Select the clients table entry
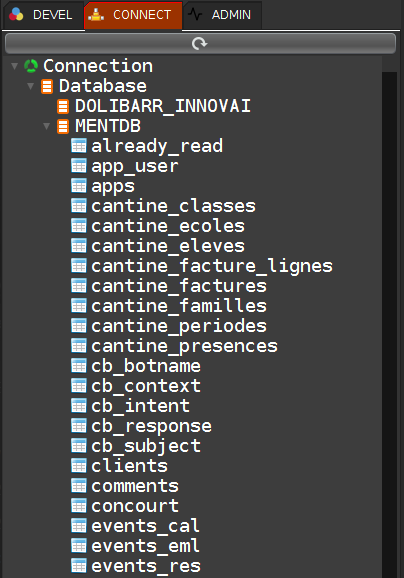Viewport: 404px width, 578px height. pyautogui.click(x=129, y=466)
